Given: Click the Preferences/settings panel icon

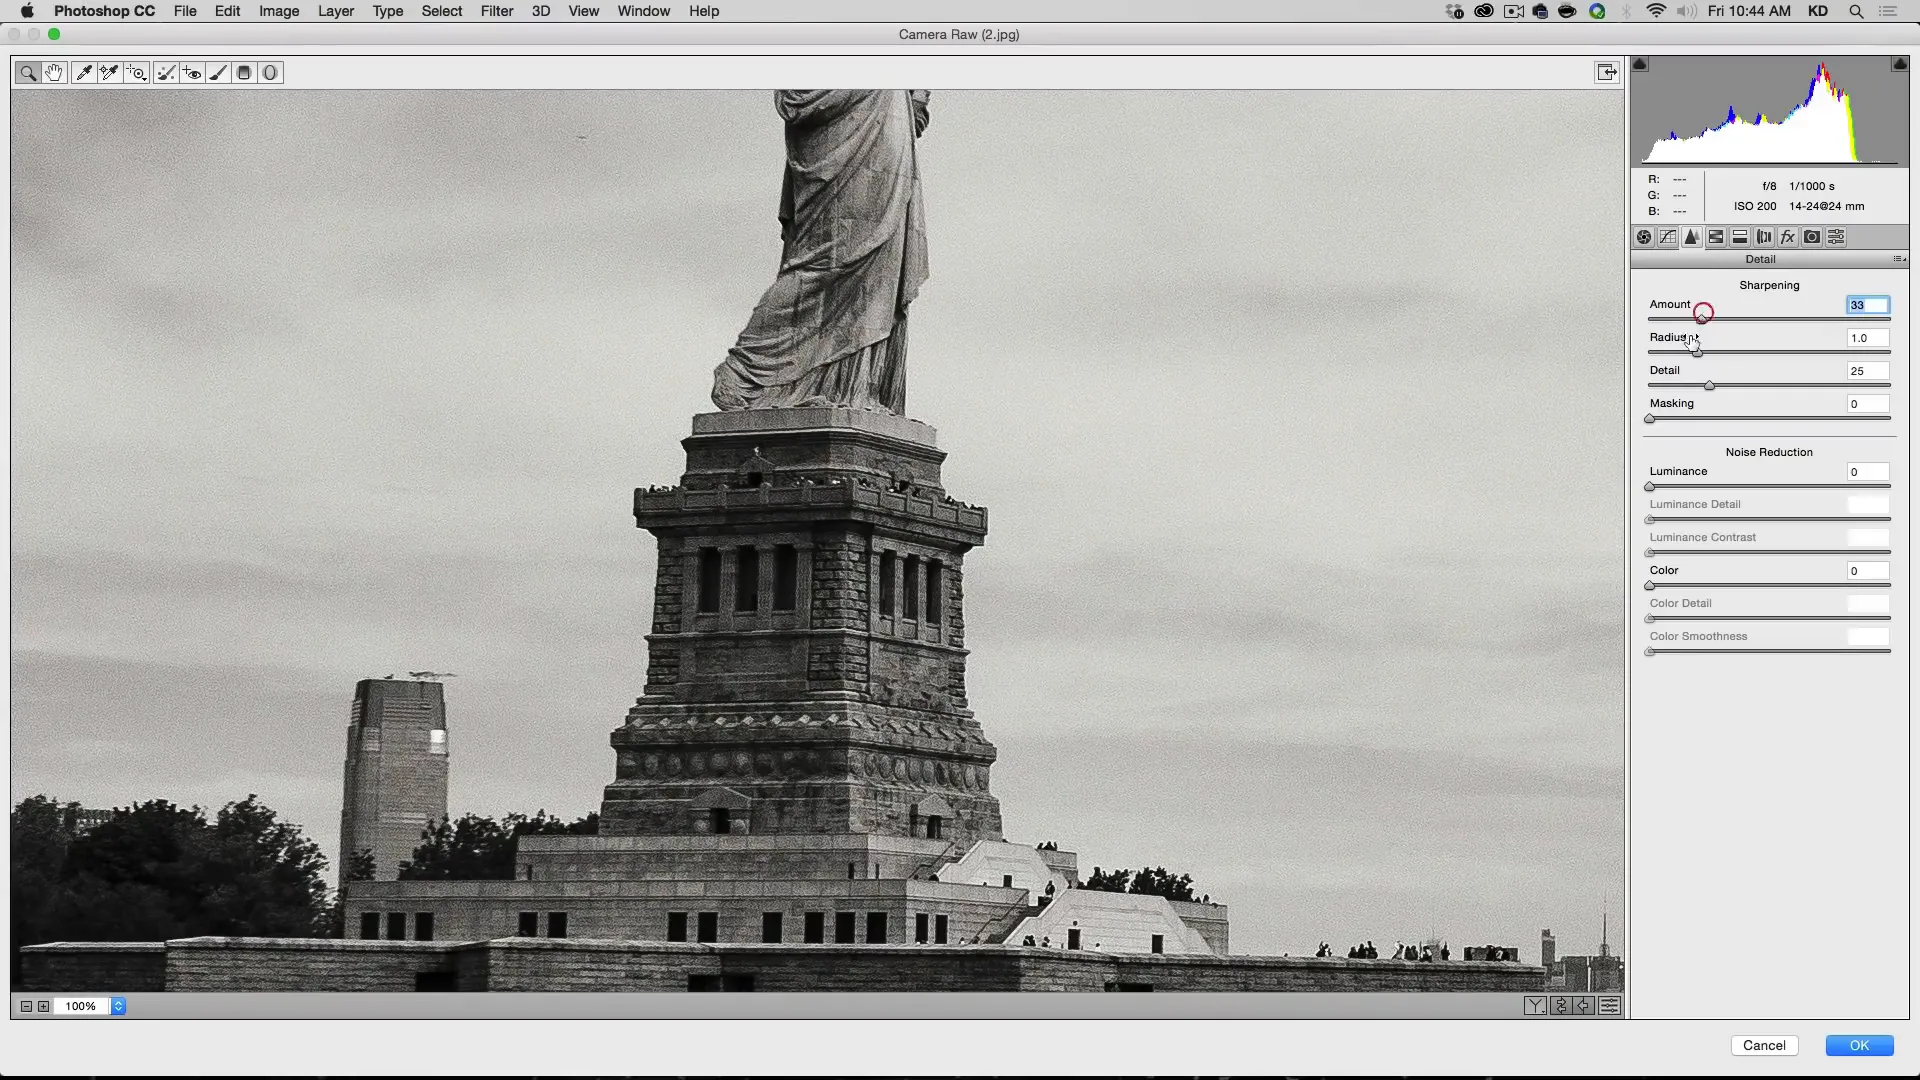Looking at the screenshot, I should click(x=1837, y=236).
